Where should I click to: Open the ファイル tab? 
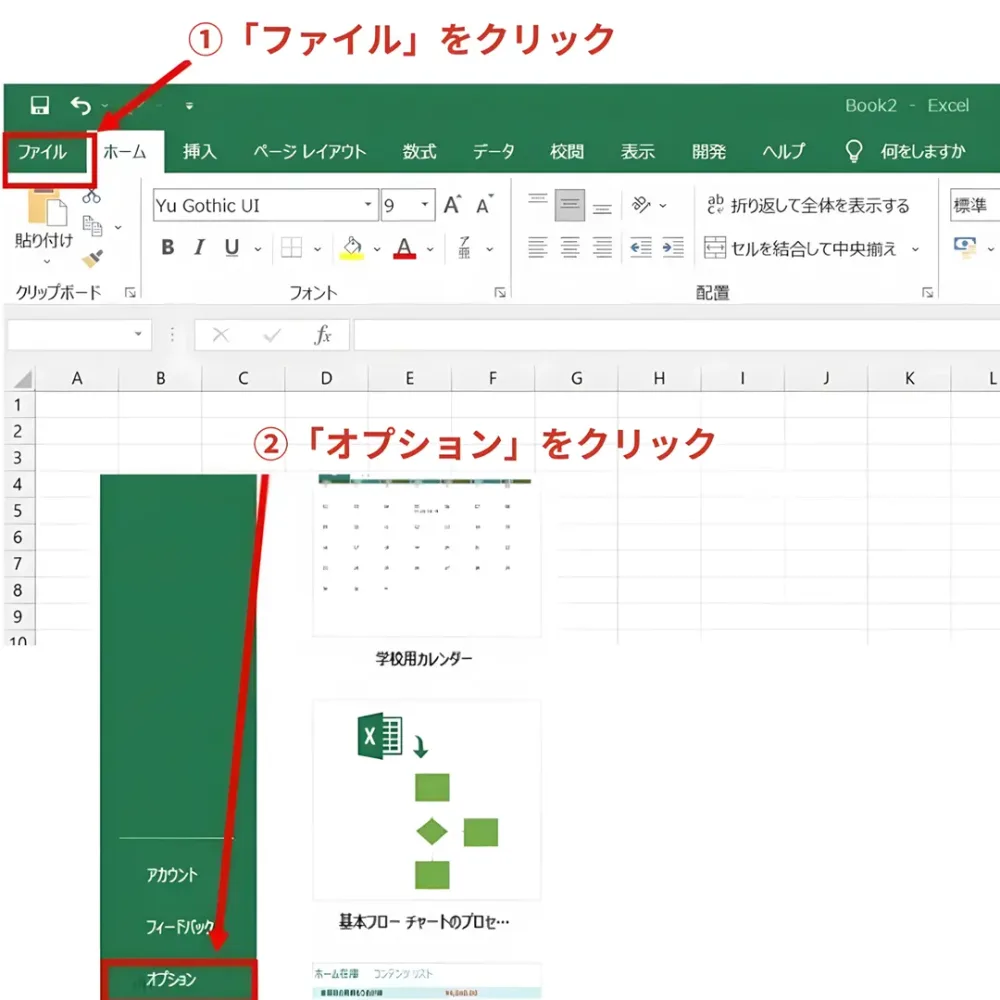click(x=43, y=152)
